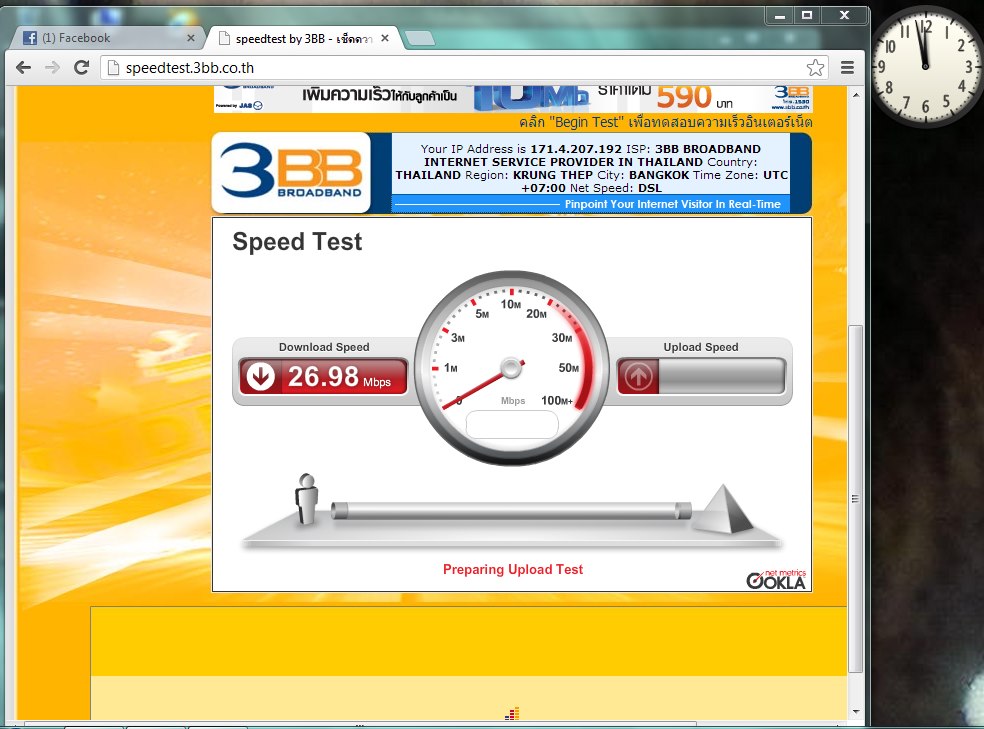Click the person figure icon
This screenshot has width=984, height=729.
click(306, 499)
